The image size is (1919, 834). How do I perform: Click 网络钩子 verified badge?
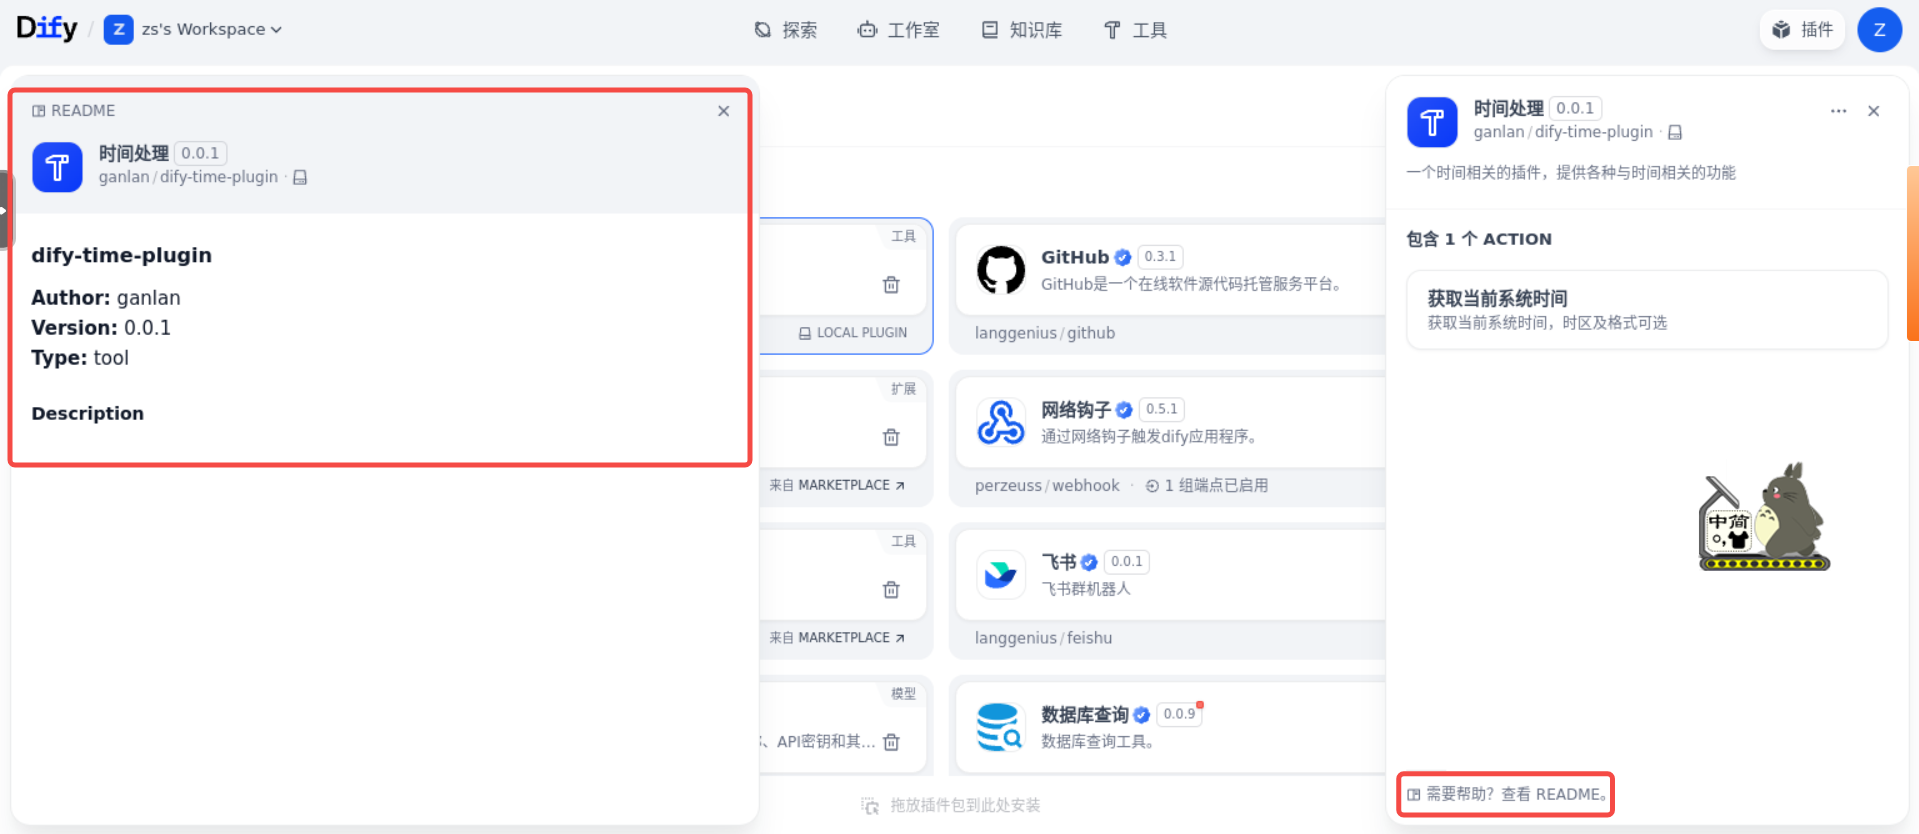coord(1124,410)
